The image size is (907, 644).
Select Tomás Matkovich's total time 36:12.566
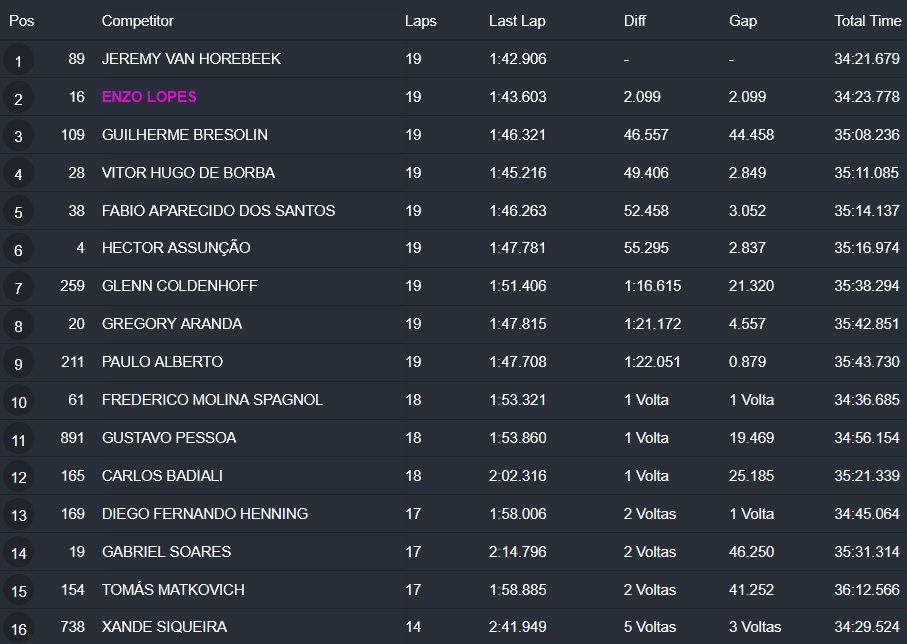click(x=866, y=590)
